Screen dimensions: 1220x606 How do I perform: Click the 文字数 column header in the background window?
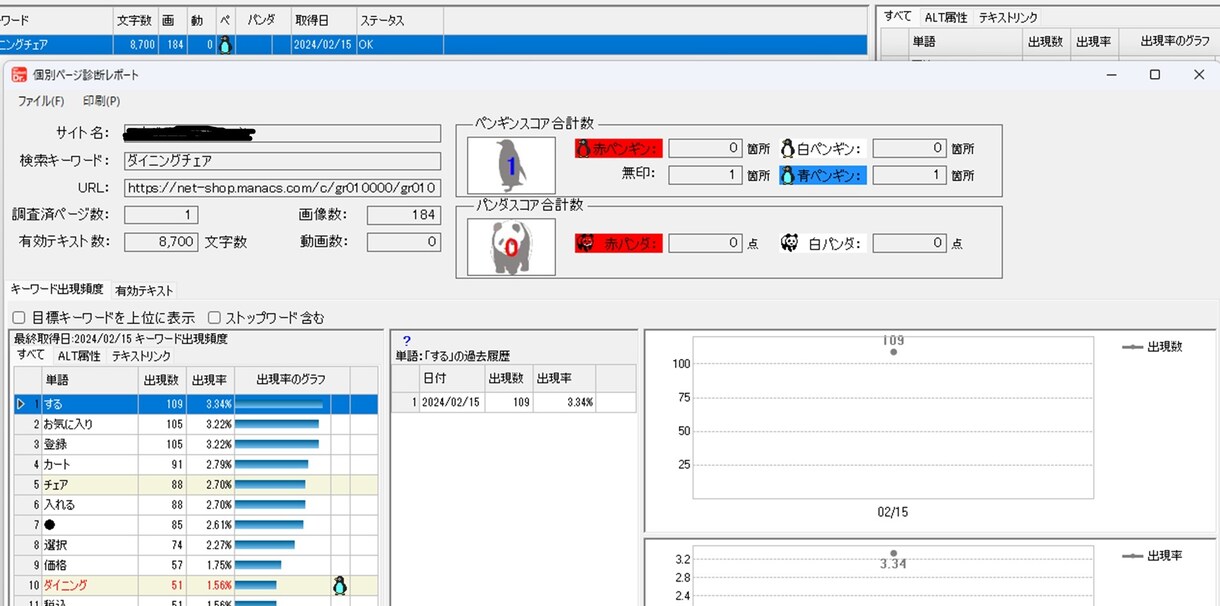pyautogui.click(x=133, y=19)
